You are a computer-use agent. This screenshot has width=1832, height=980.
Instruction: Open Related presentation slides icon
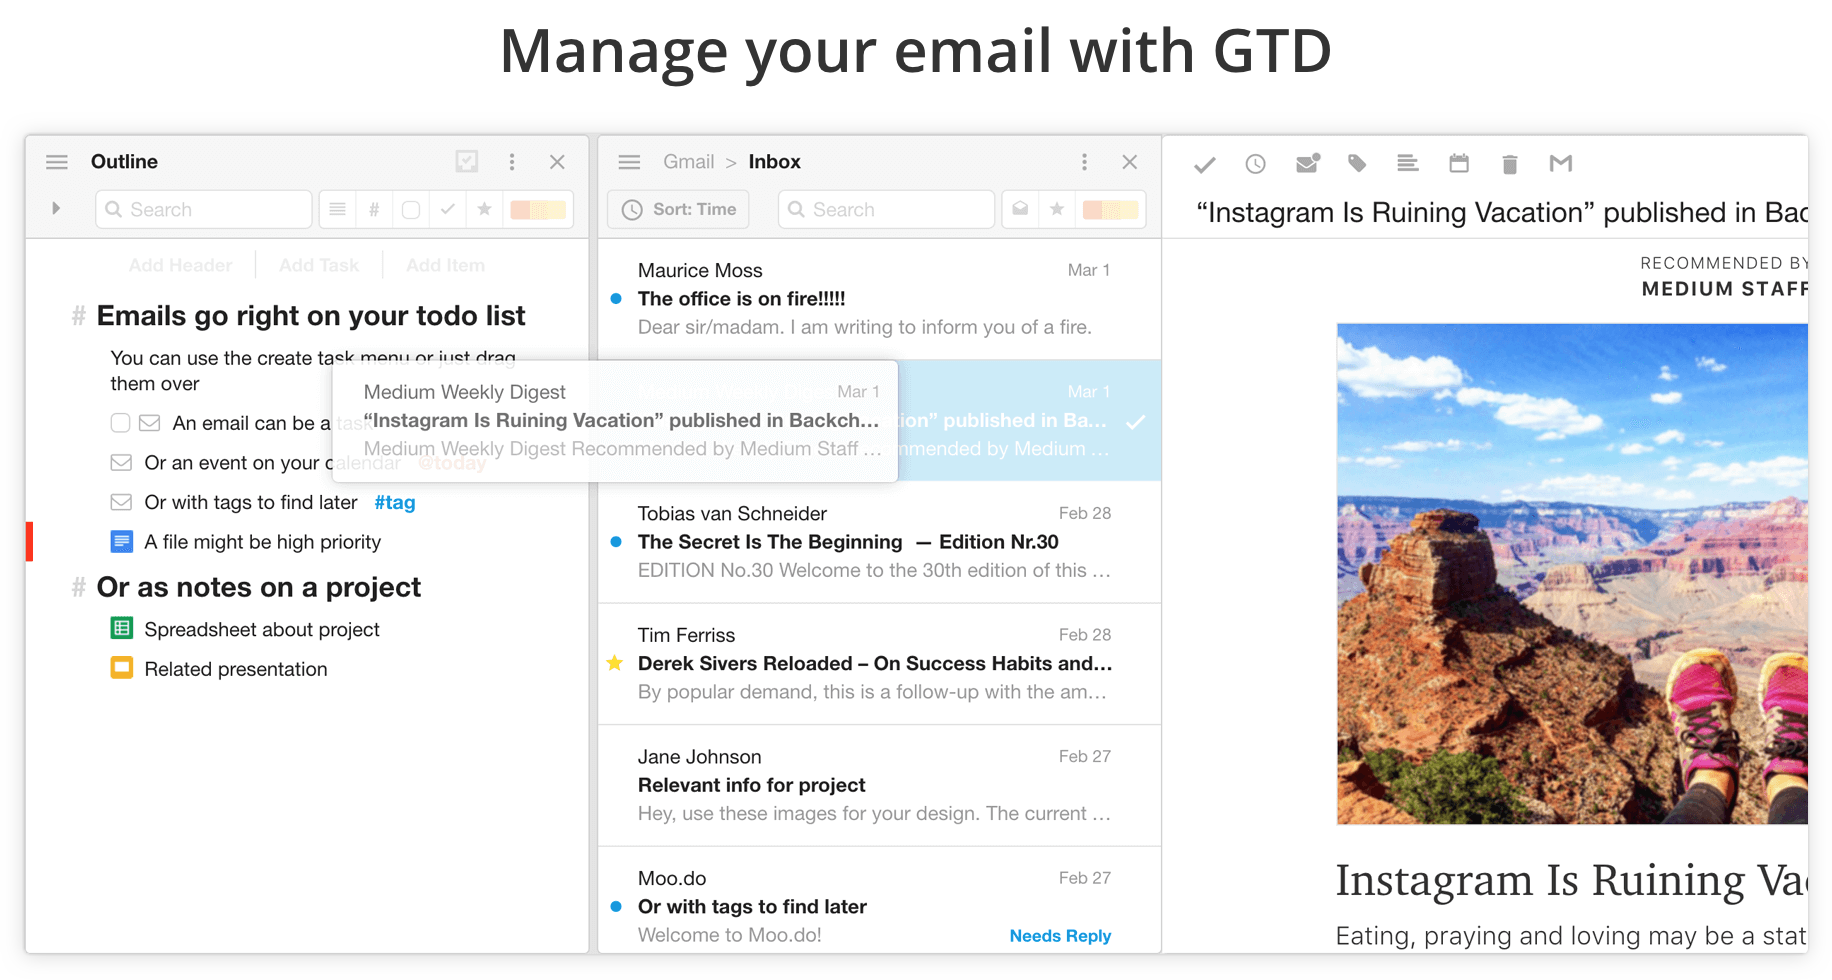click(x=121, y=668)
